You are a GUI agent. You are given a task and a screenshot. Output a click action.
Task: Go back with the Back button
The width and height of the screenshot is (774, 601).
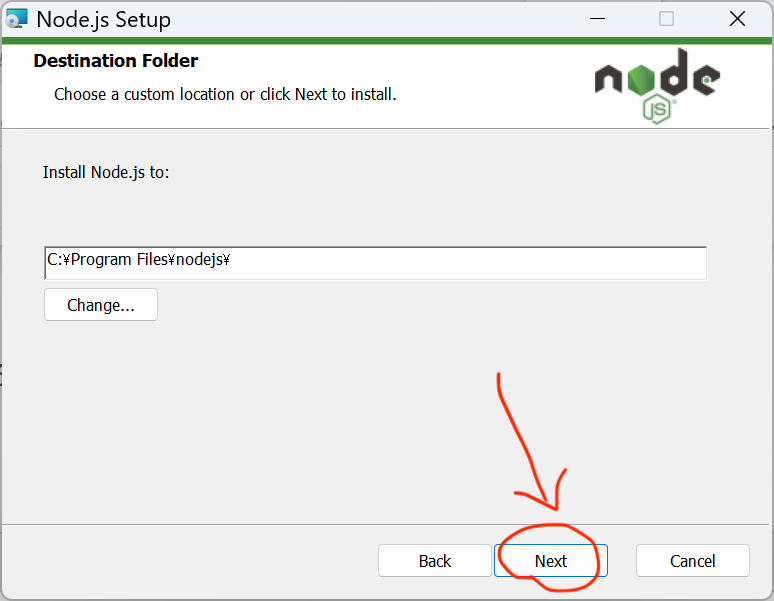[x=435, y=561]
